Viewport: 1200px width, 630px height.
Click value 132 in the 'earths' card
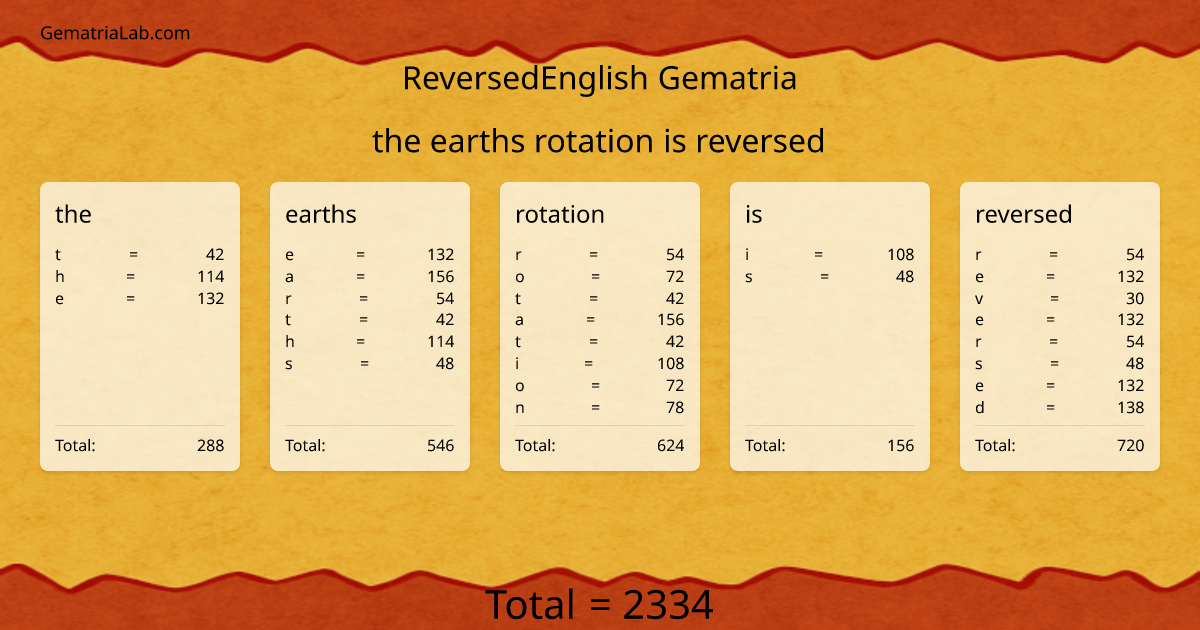pyautogui.click(x=441, y=255)
